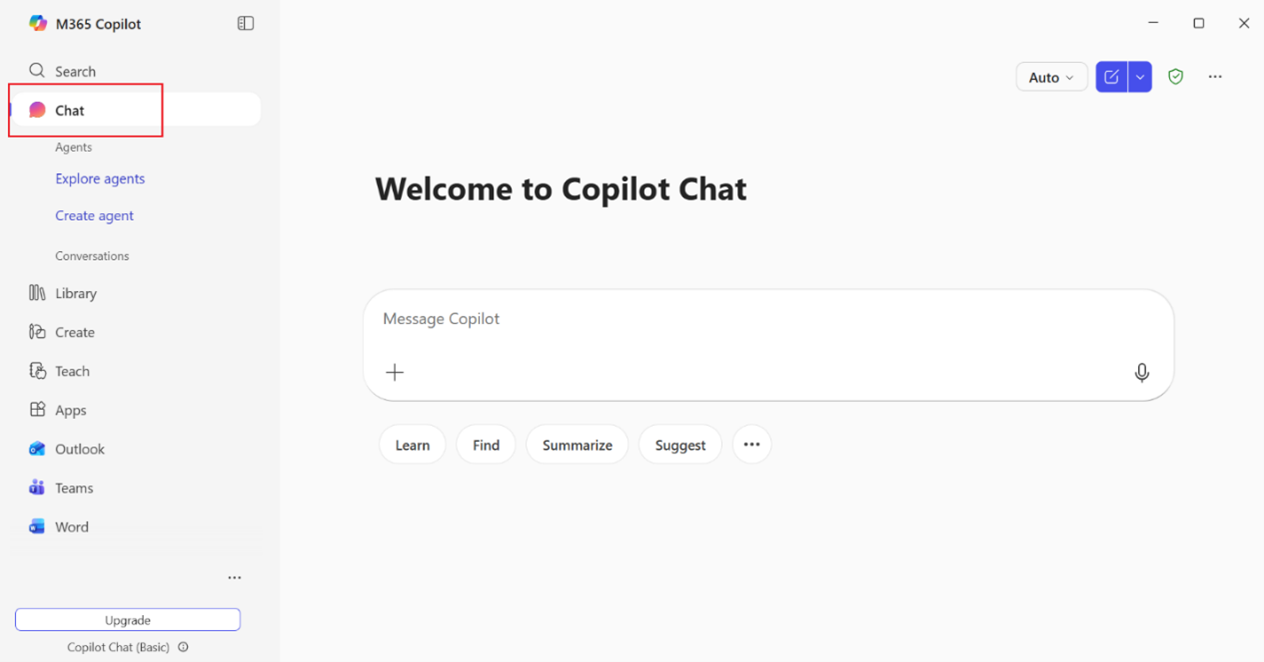Expand the arrow next to new chat button

pyautogui.click(x=1140, y=77)
